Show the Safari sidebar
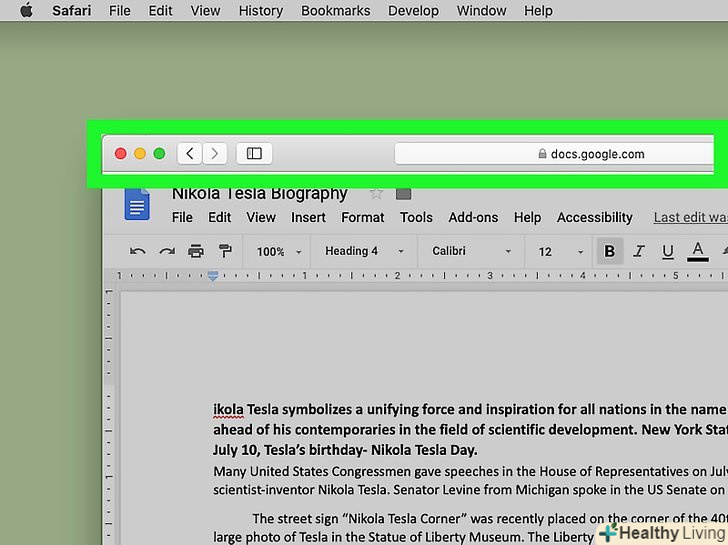Image resolution: width=728 pixels, height=545 pixels. (255, 154)
